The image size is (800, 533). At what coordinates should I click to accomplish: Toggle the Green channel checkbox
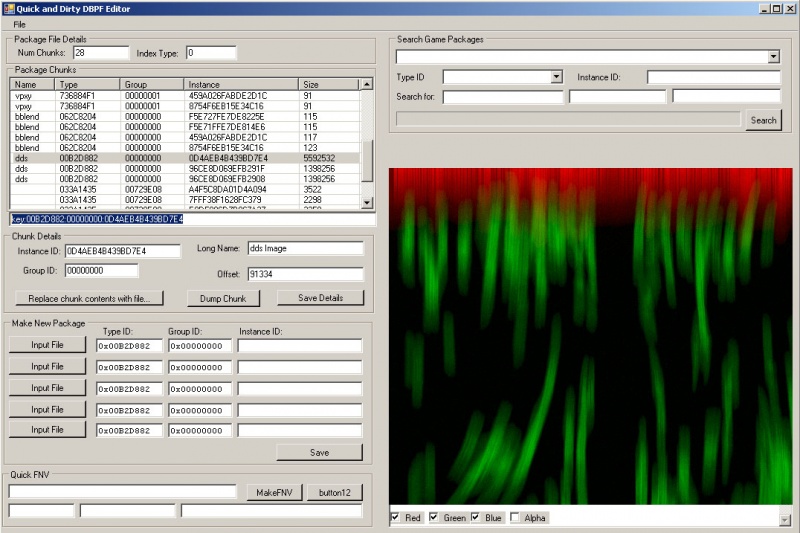click(x=434, y=517)
